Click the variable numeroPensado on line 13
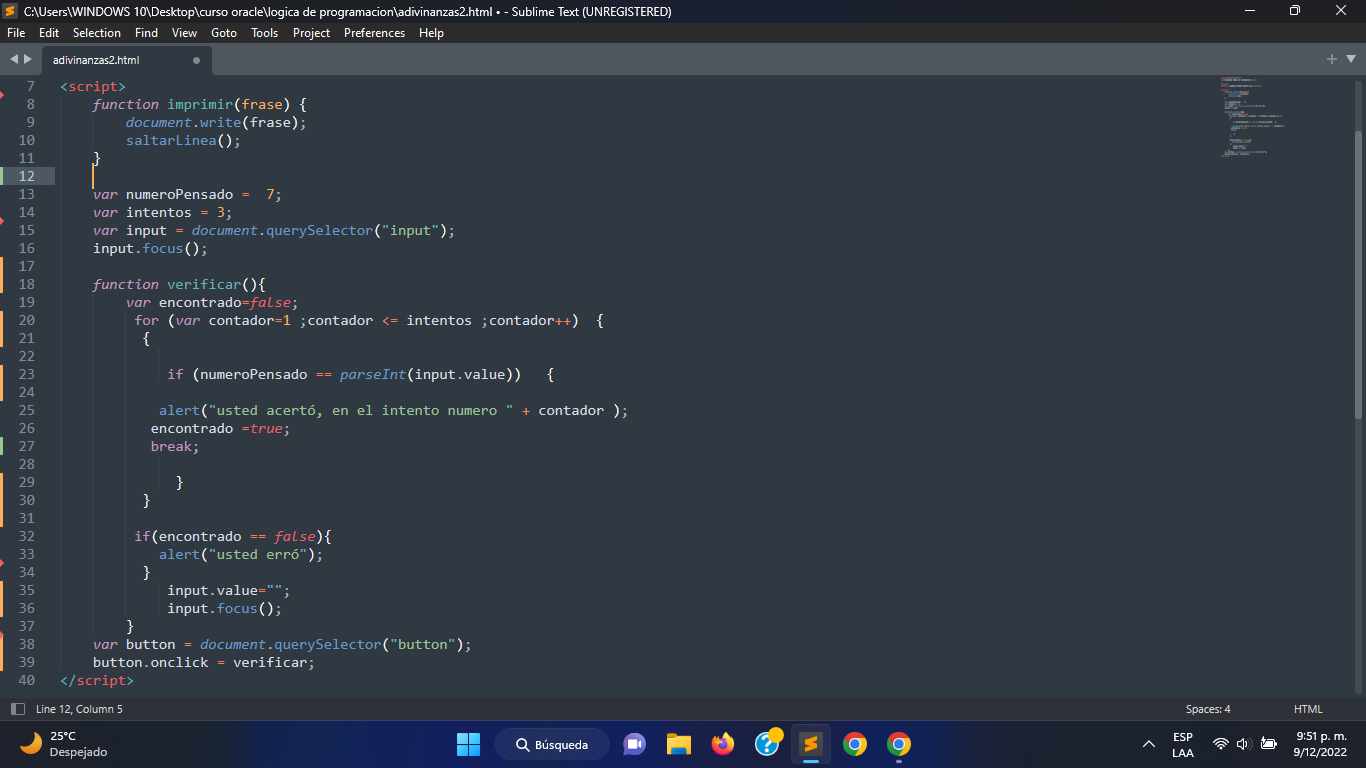The width and height of the screenshot is (1366, 768). pos(179,194)
